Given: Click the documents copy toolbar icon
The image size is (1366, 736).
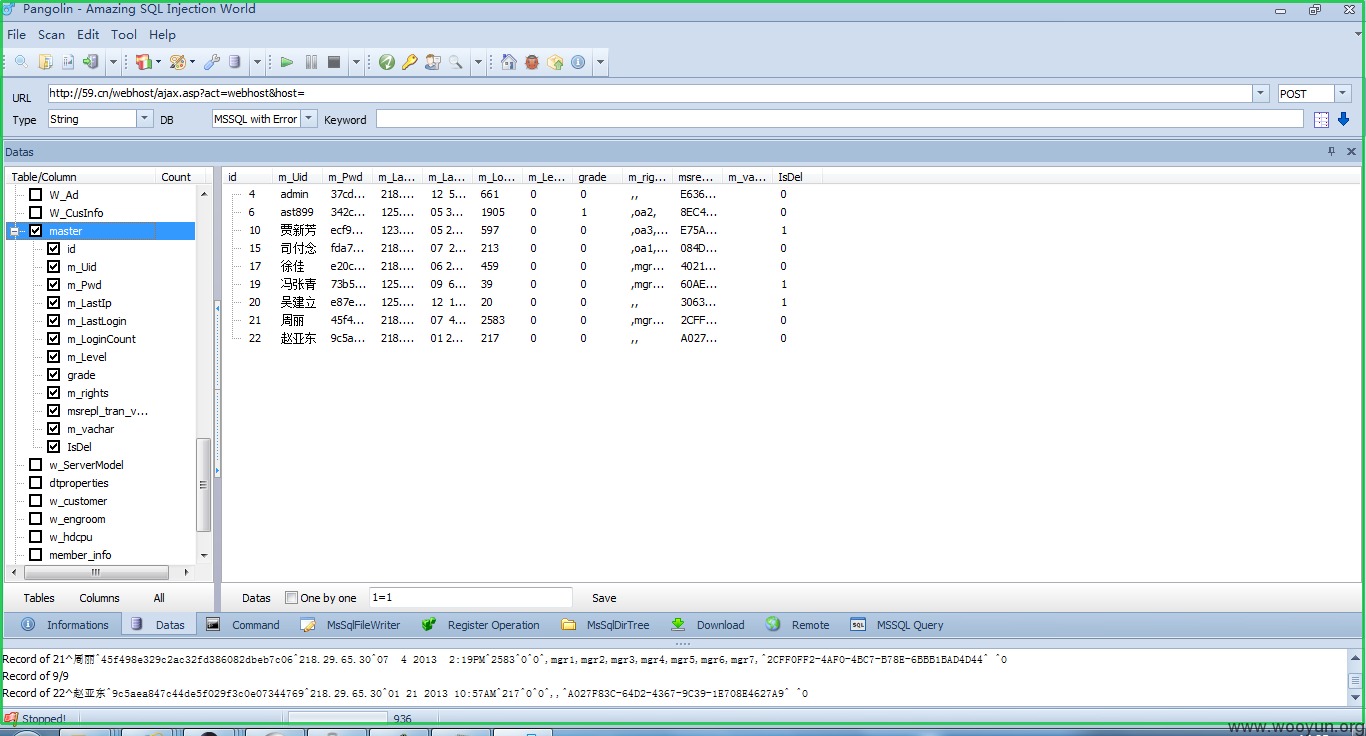Looking at the screenshot, I should (x=45, y=62).
